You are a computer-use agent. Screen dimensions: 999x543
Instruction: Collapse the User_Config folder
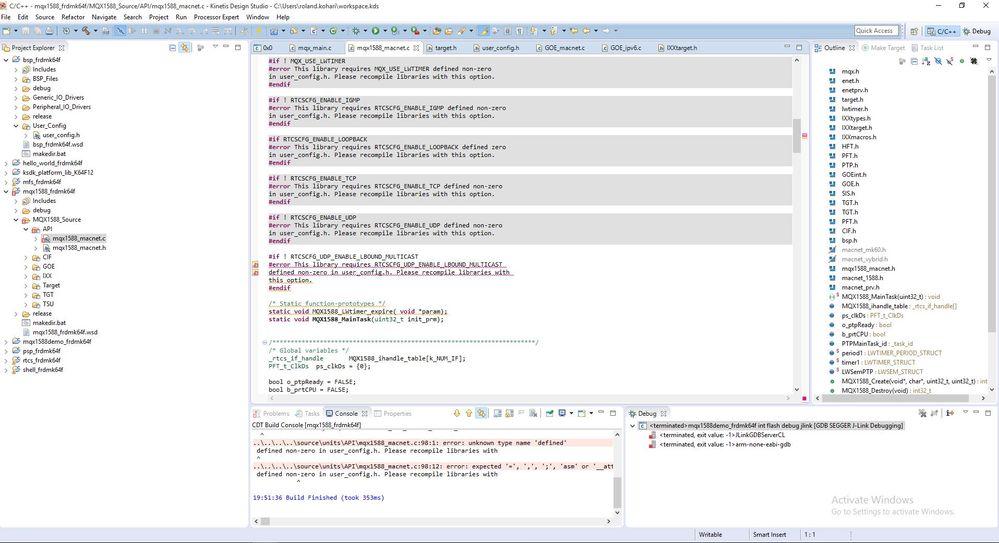point(16,126)
